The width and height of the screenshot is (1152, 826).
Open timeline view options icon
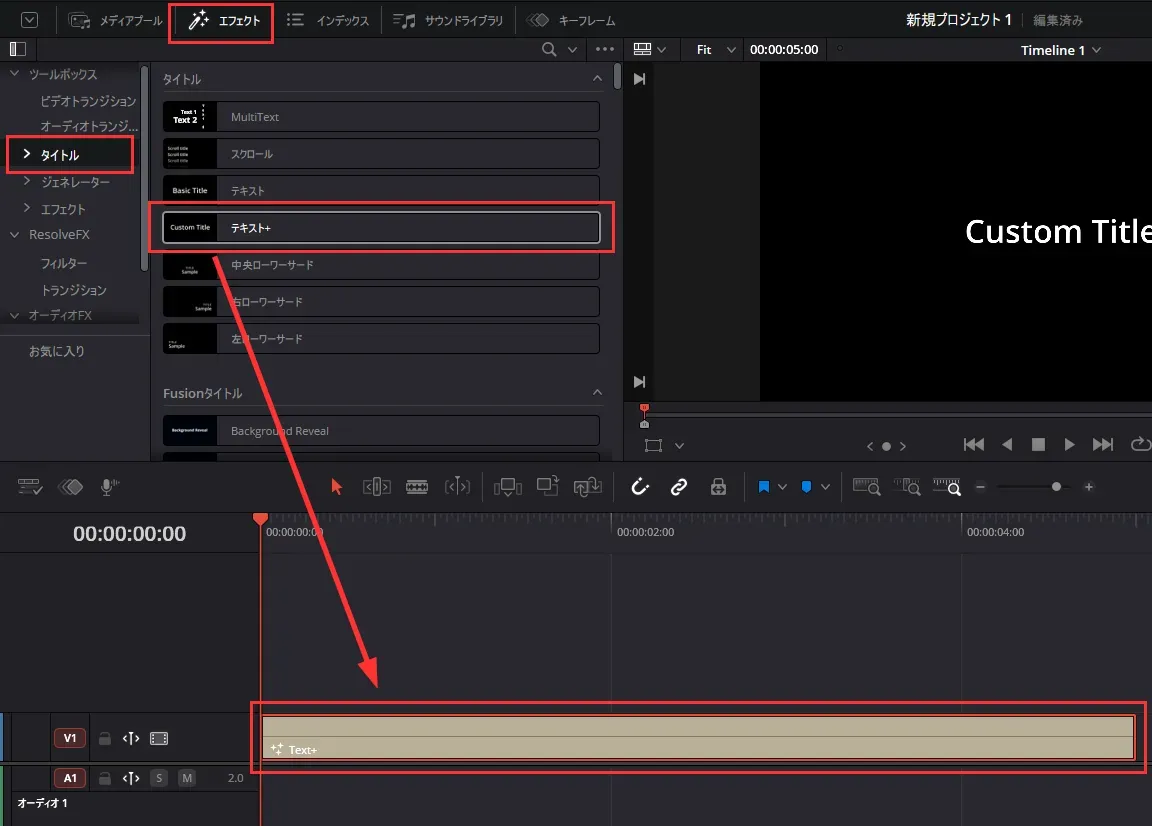click(x=30, y=486)
